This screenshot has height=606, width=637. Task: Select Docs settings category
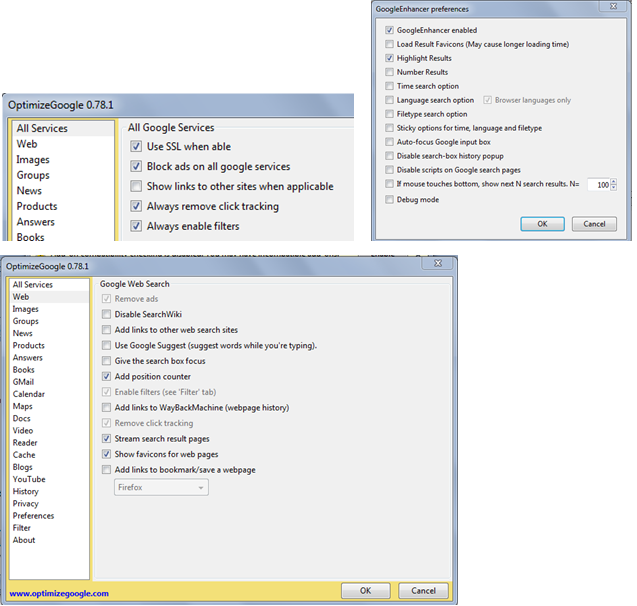(x=49, y=419)
